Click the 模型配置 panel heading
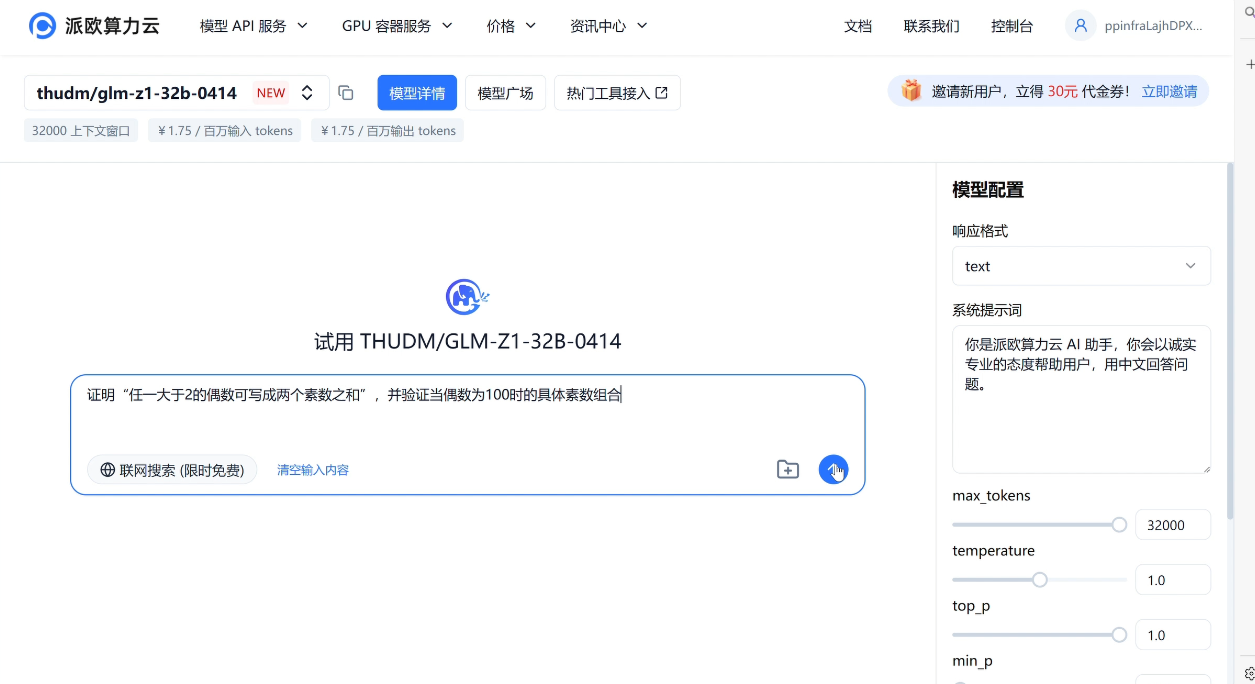This screenshot has width=1255, height=684. (x=988, y=190)
